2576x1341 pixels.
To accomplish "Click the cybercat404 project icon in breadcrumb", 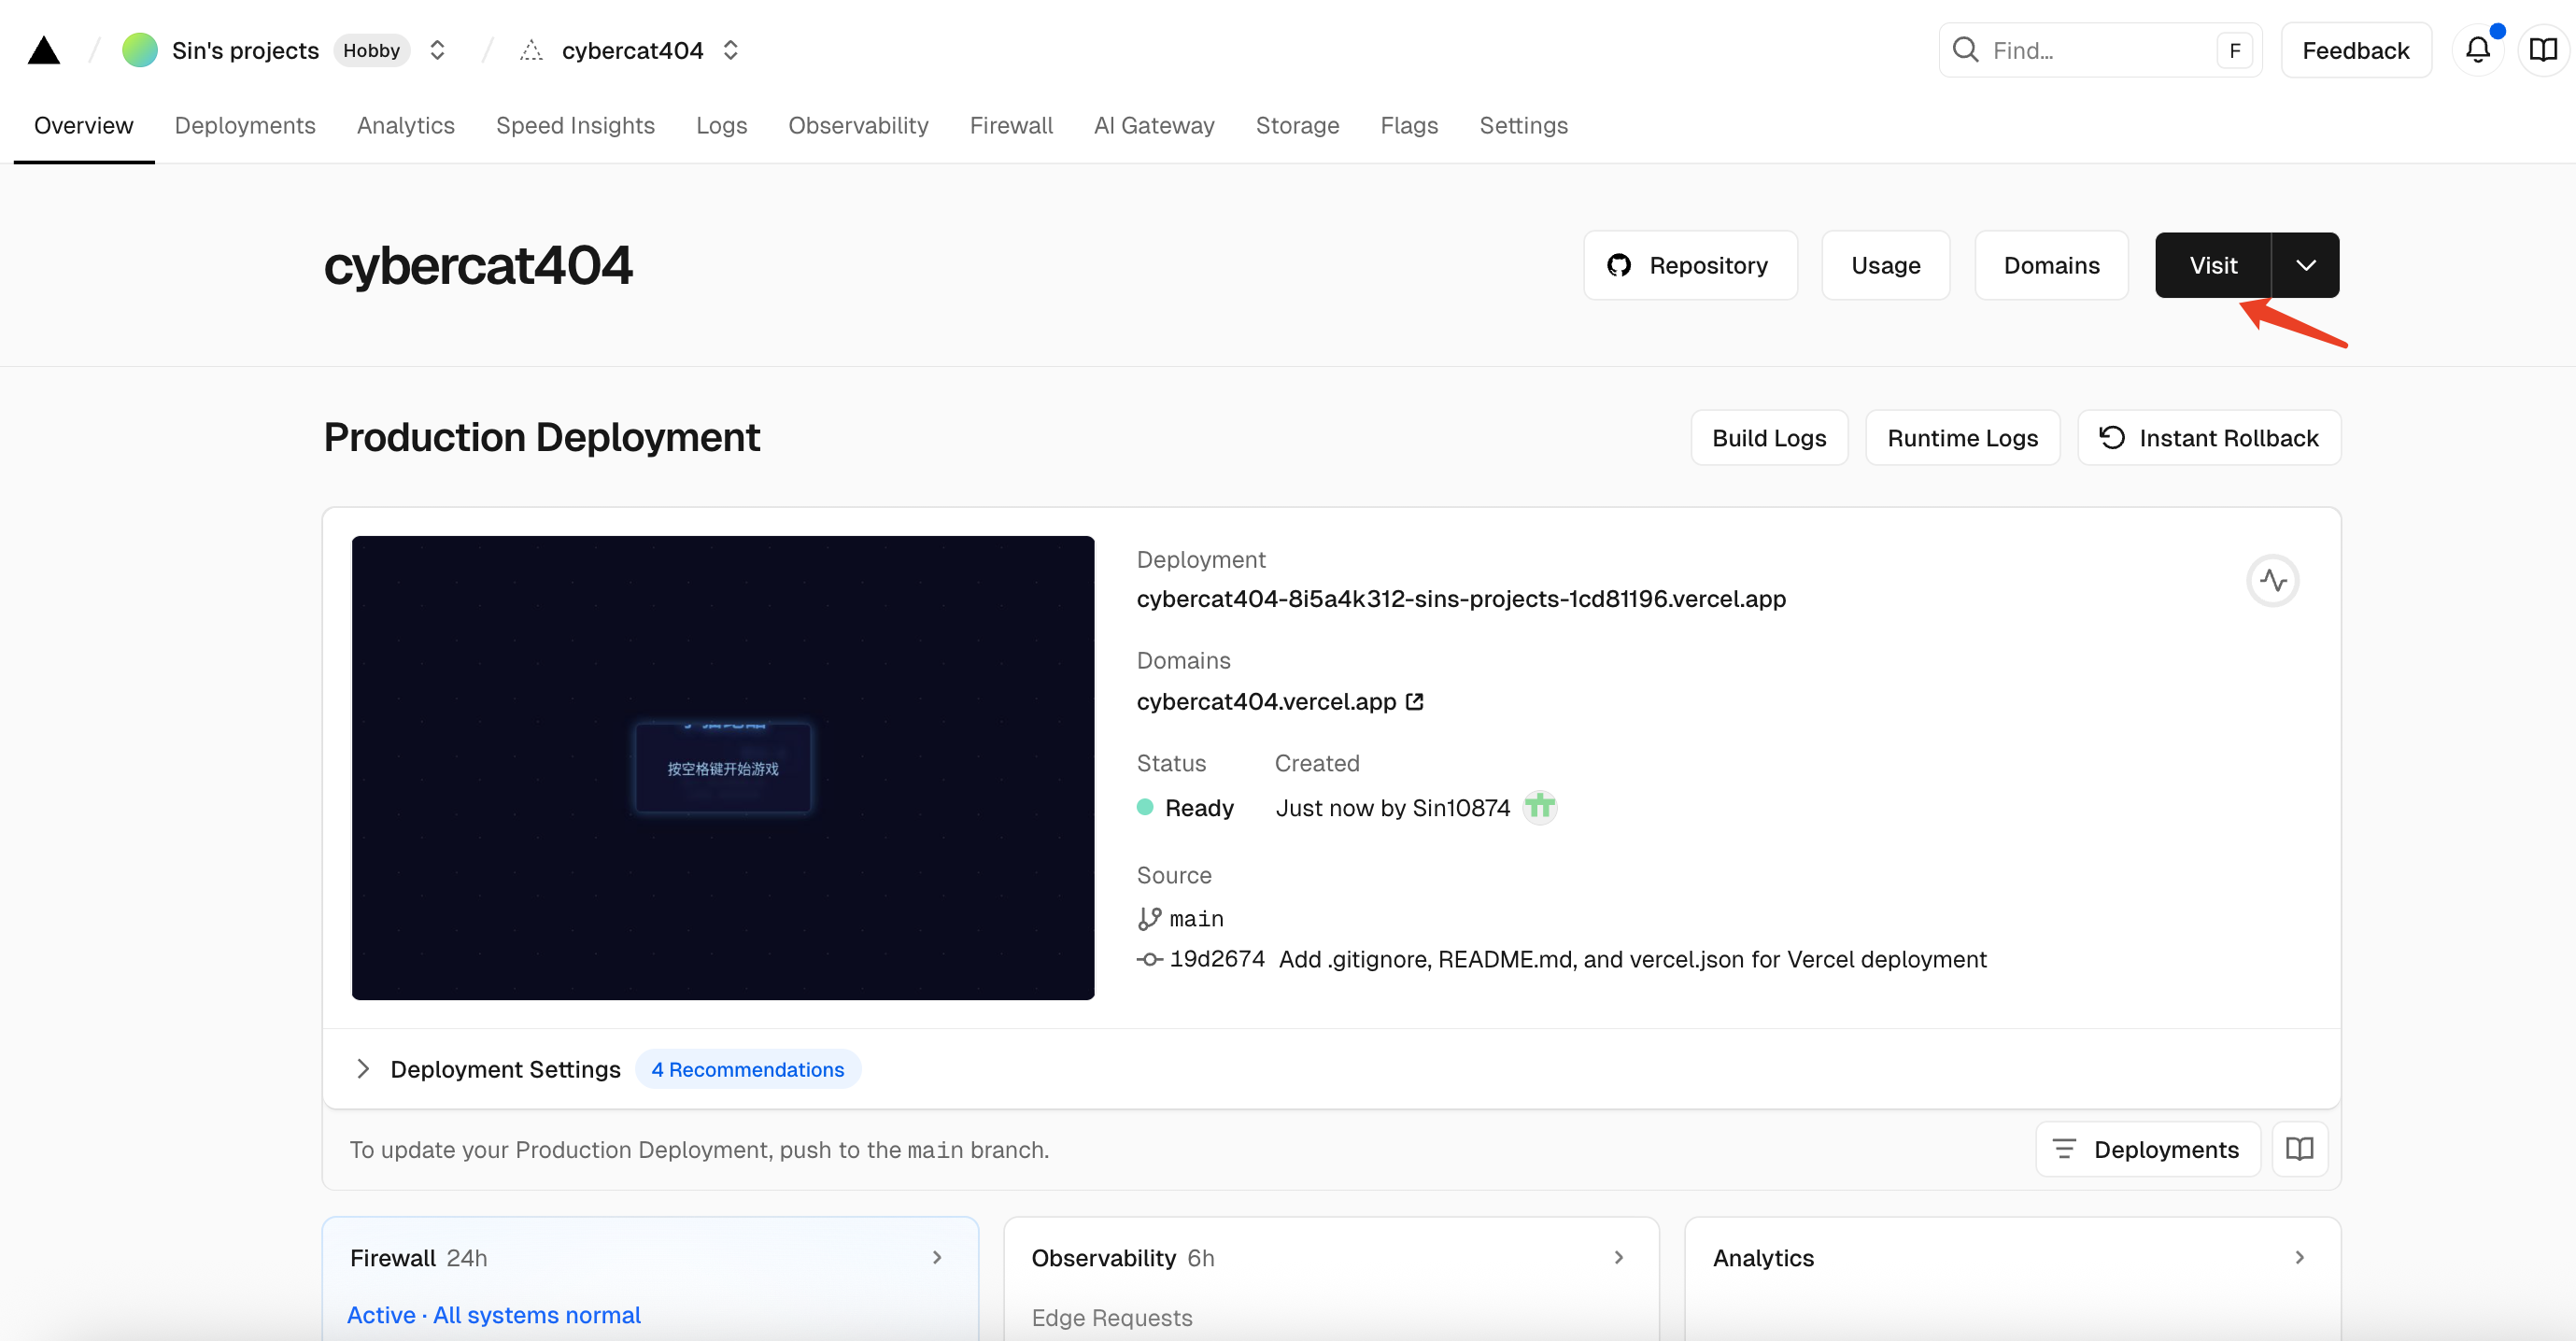I will [531, 50].
